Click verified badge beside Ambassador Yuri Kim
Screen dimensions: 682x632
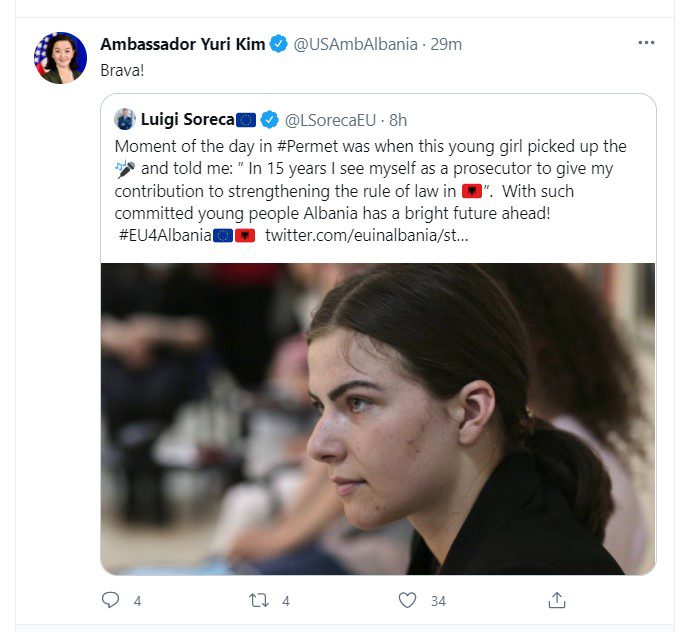click(x=279, y=44)
